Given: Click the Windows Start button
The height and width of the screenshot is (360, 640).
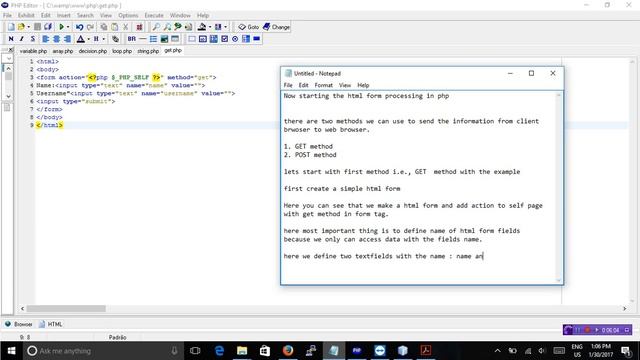Looking at the screenshot, I should 11,351.
